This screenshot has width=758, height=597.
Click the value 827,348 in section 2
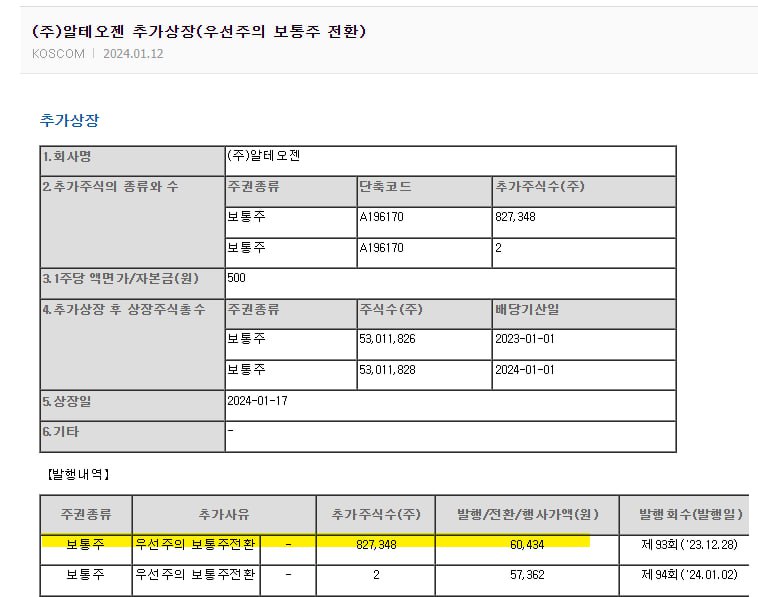[515, 217]
